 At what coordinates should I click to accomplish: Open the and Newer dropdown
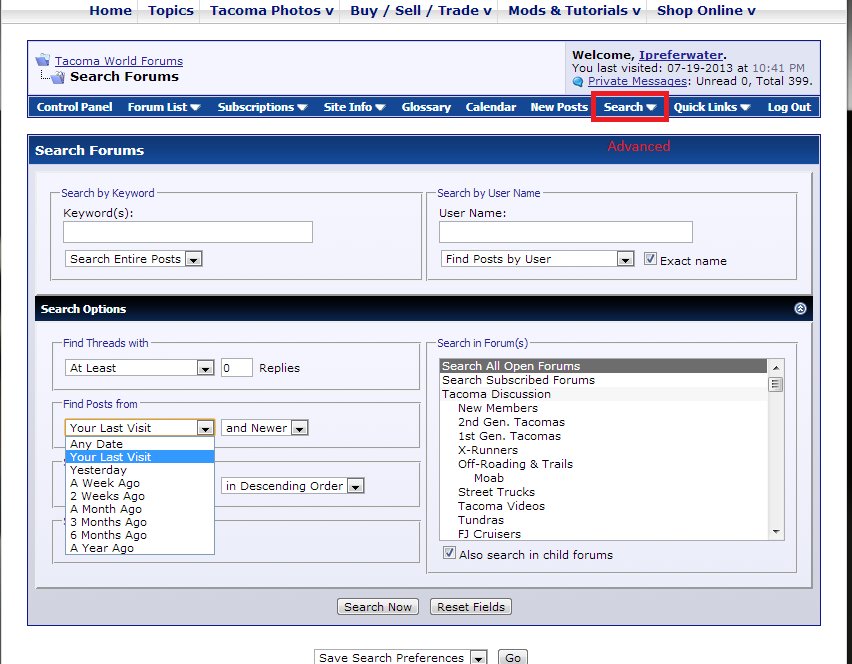point(265,428)
